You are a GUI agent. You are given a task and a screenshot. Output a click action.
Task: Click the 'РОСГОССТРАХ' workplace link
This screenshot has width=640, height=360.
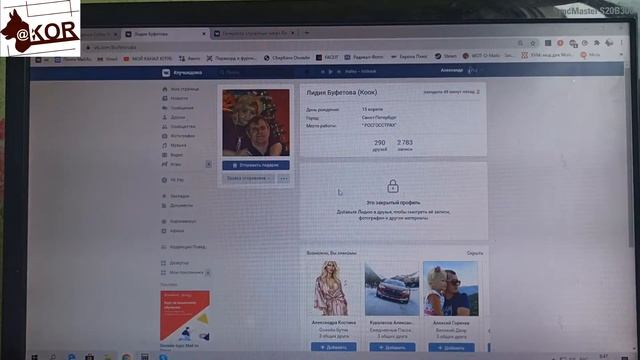coord(380,125)
